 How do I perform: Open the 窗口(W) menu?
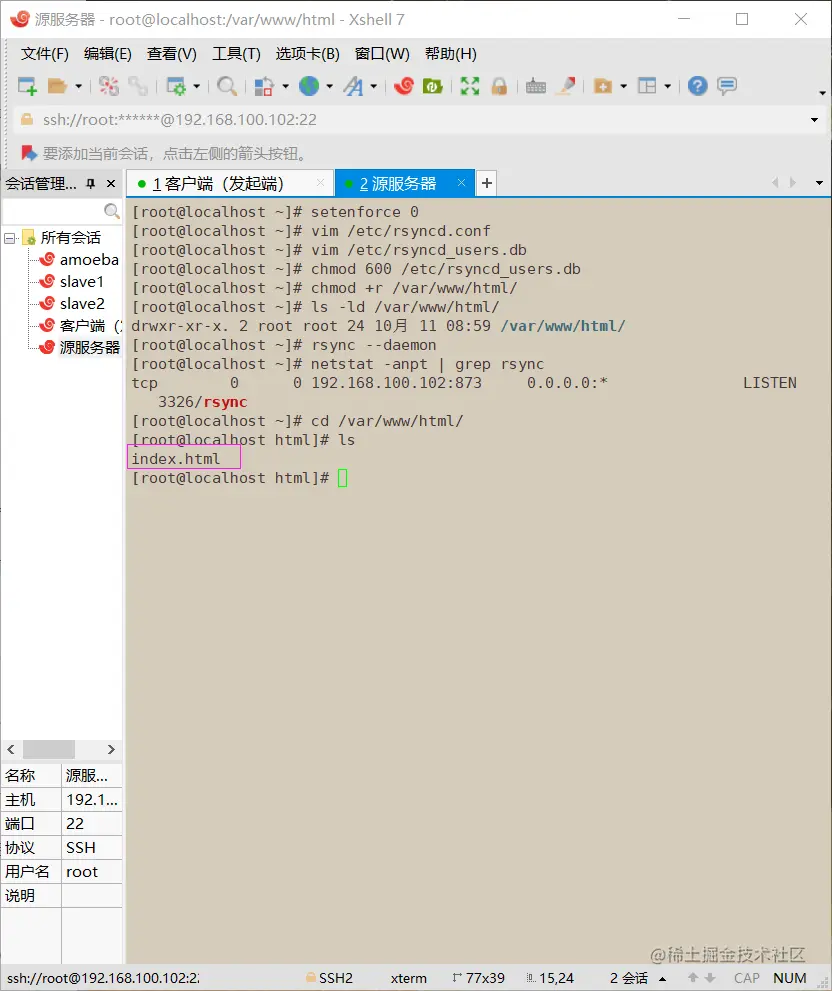(382, 54)
